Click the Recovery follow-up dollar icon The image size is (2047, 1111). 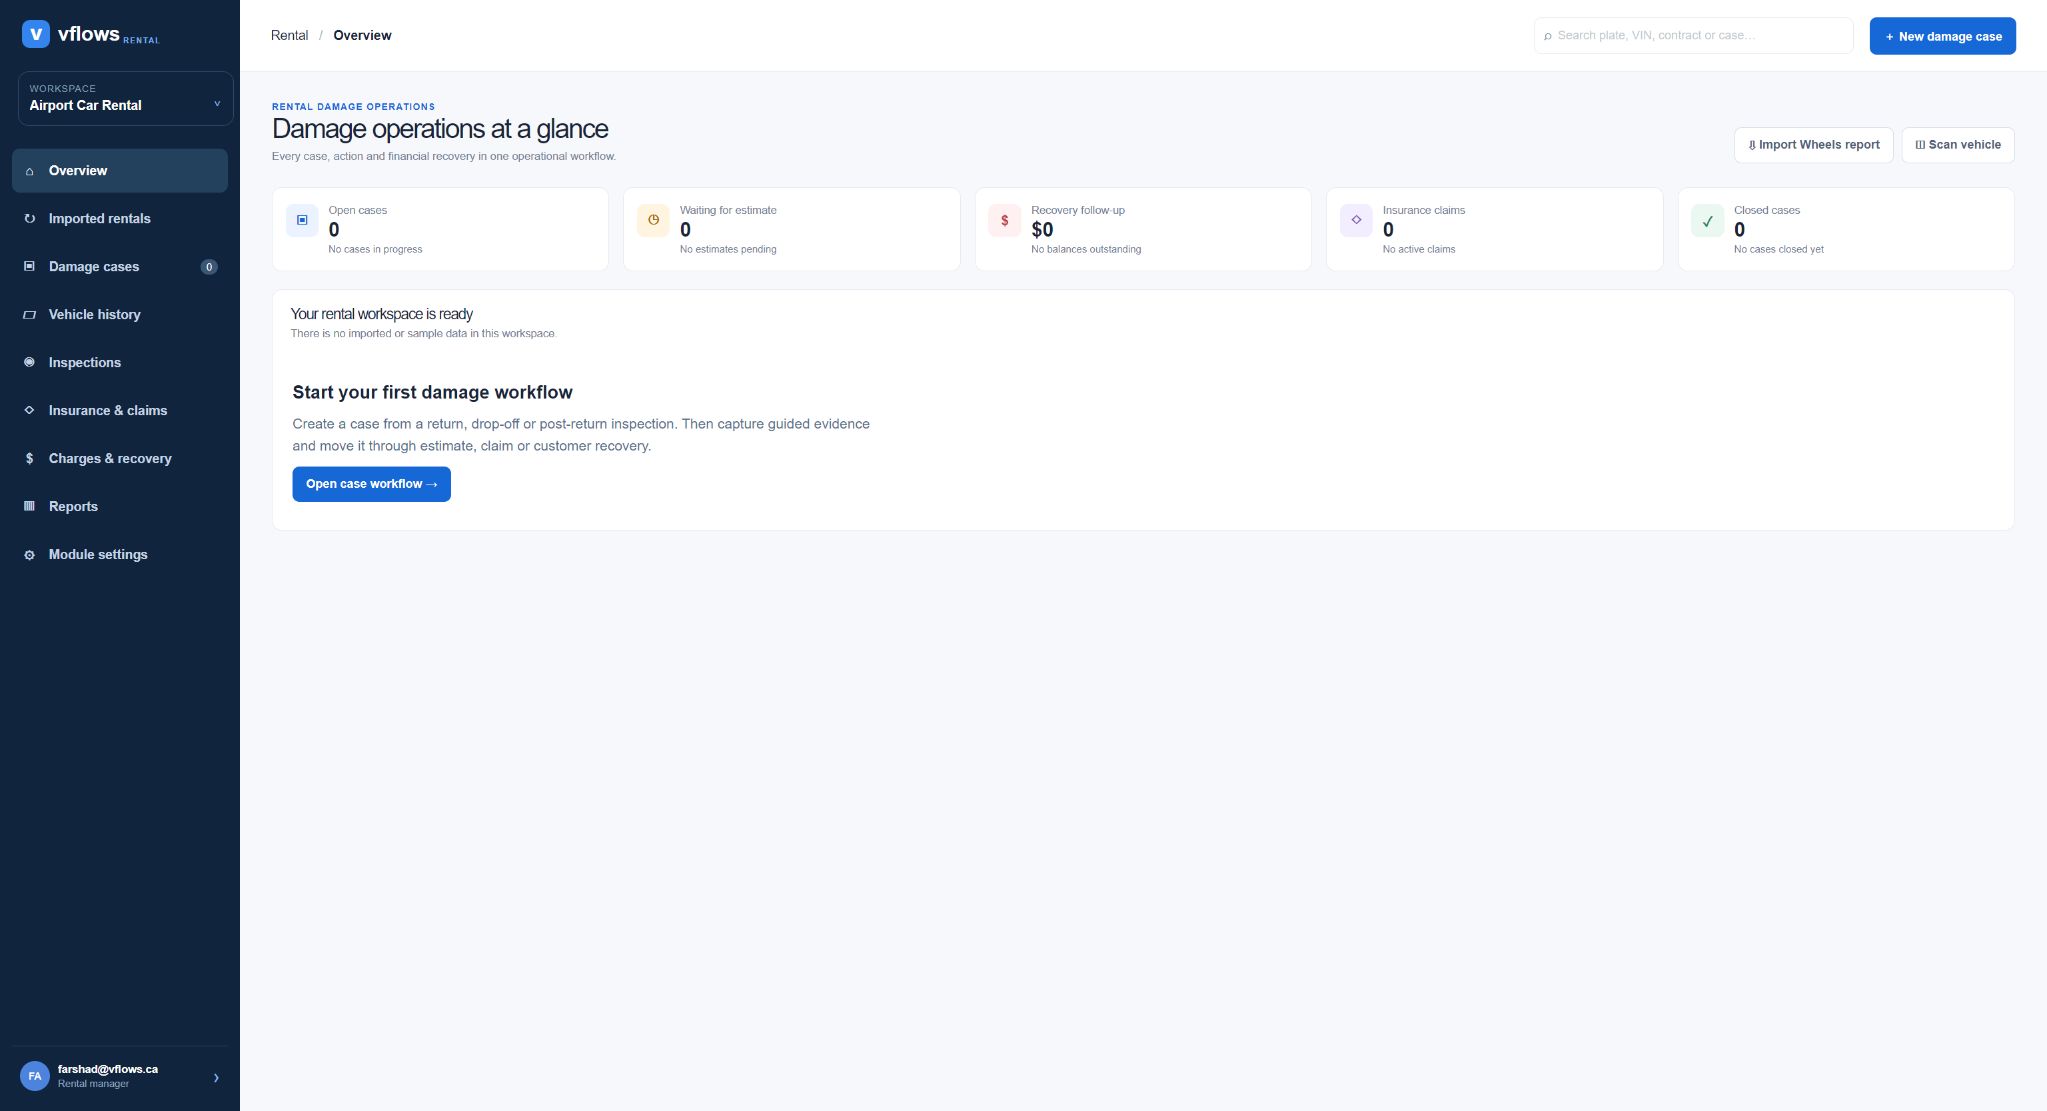click(x=1004, y=220)
